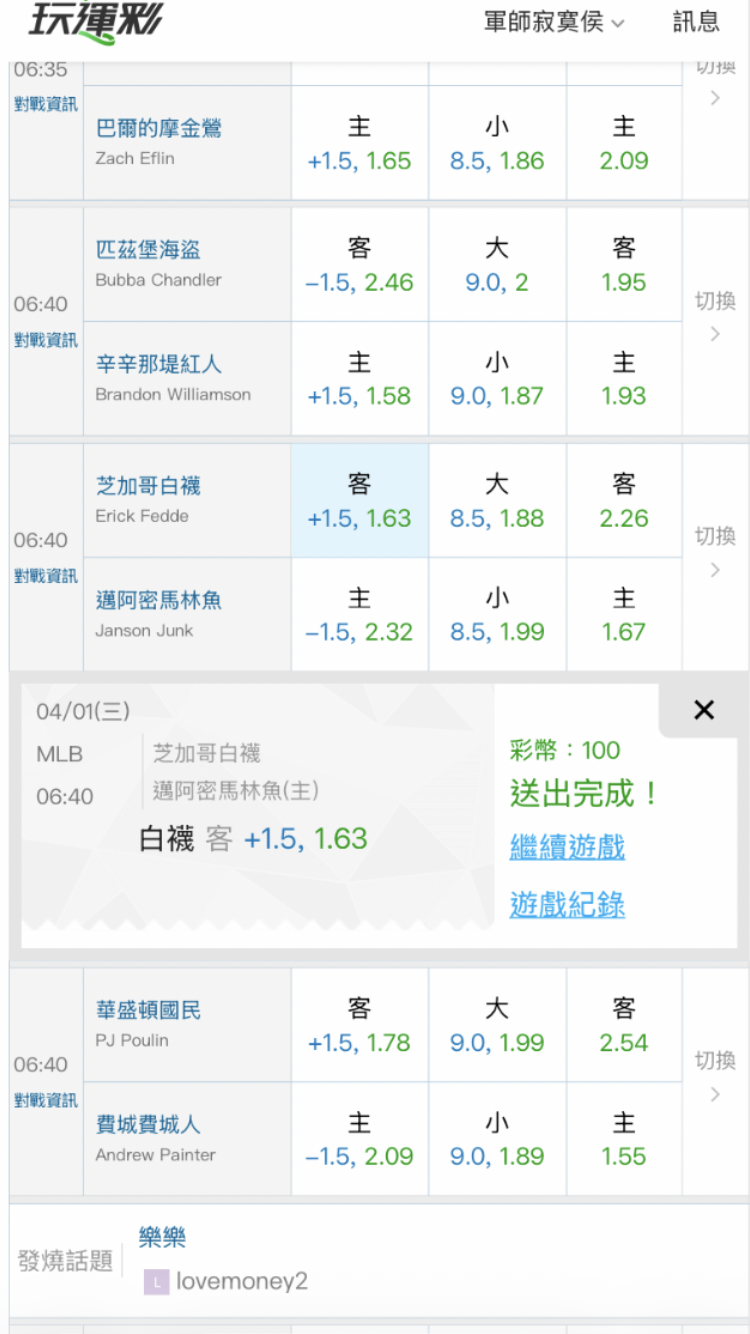Open 芝加哥白襪 team page
Screen dimensions: 750x1334
[x=148, y=486]
